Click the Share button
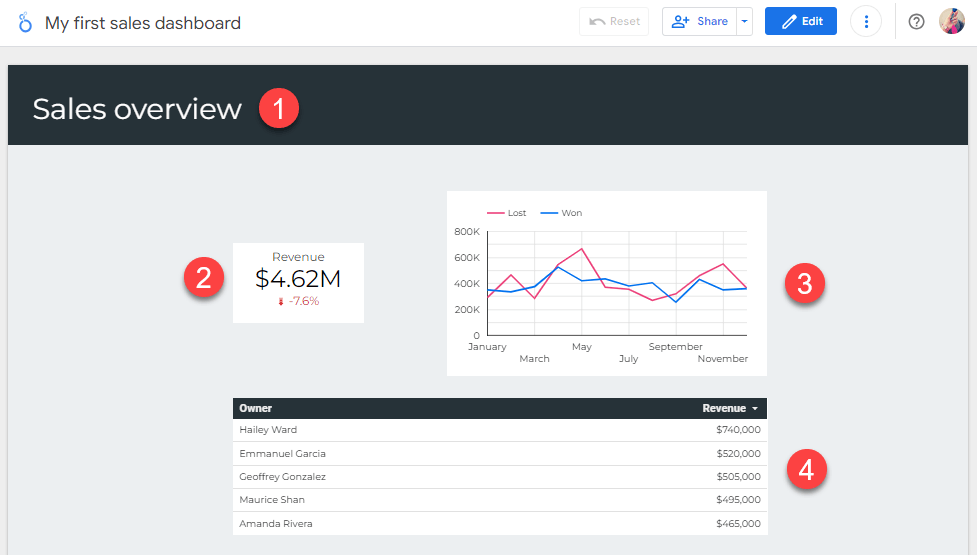The width and height of the screenshot is (977, 555). click(699, 22)
